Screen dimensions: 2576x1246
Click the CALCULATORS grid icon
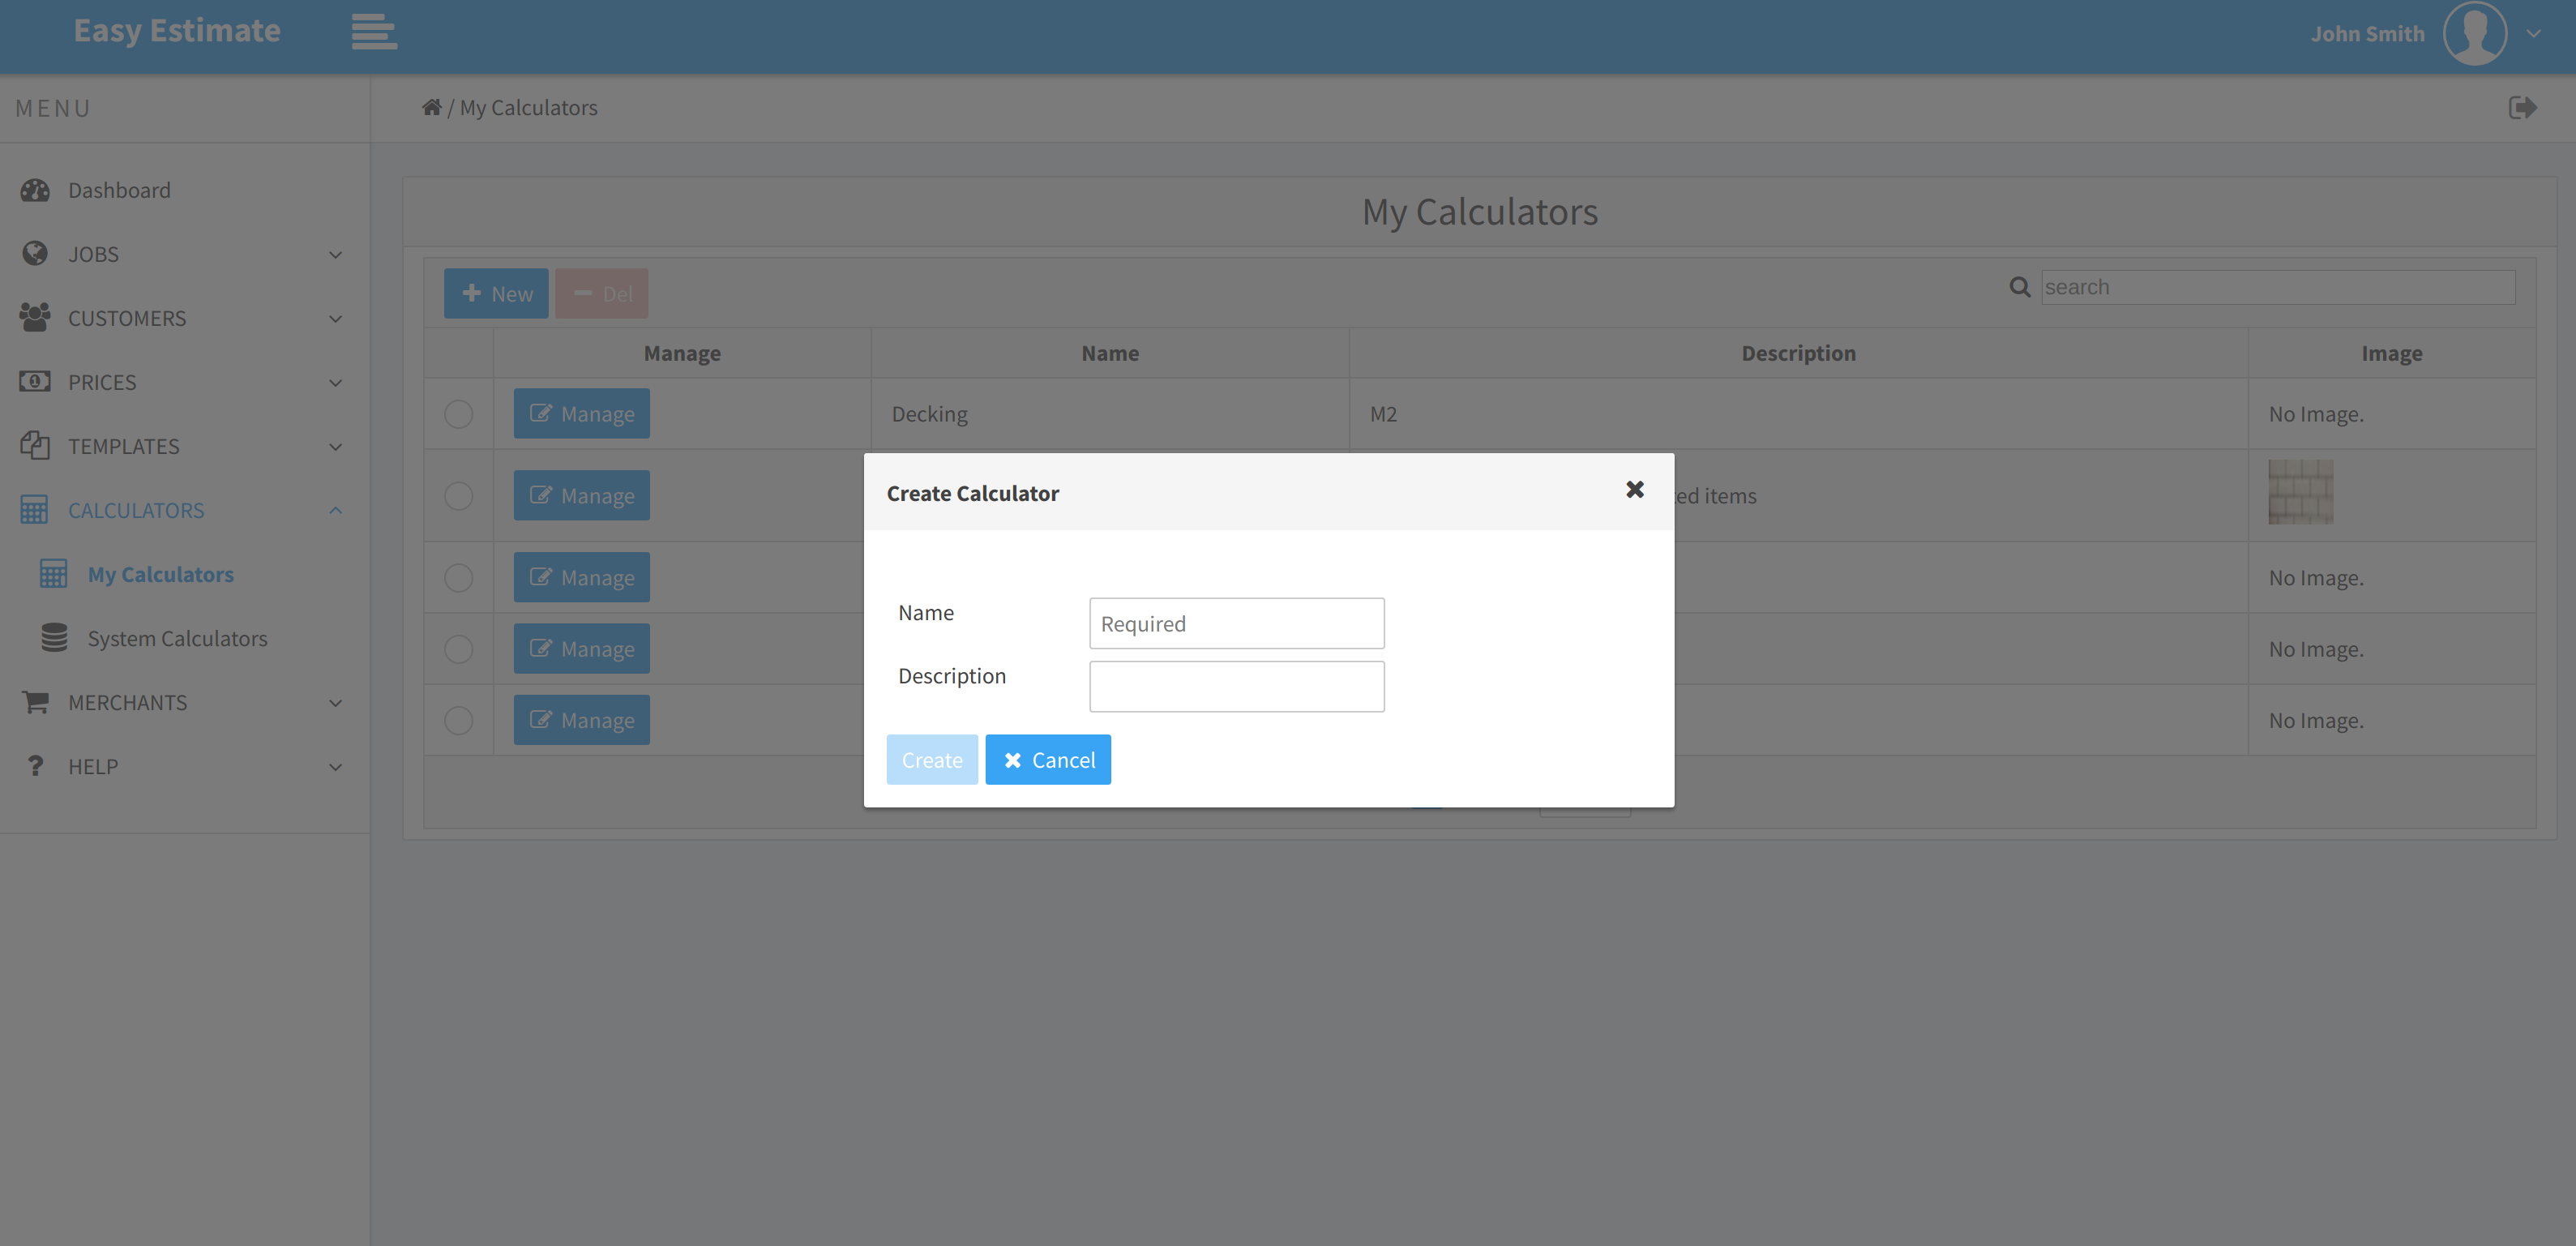tap(34, 510)
